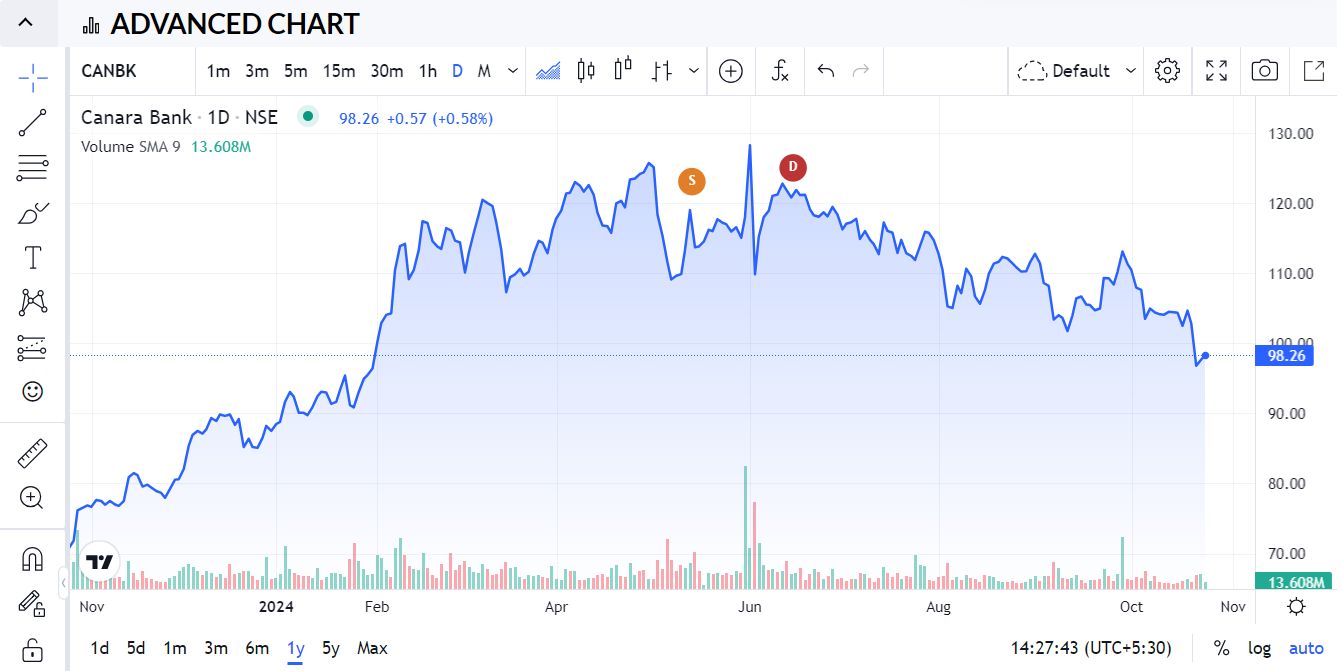This screenshot has width=1342, height=672.
Task: Select the brush drawing tool
Action: [x=32, y=213]
